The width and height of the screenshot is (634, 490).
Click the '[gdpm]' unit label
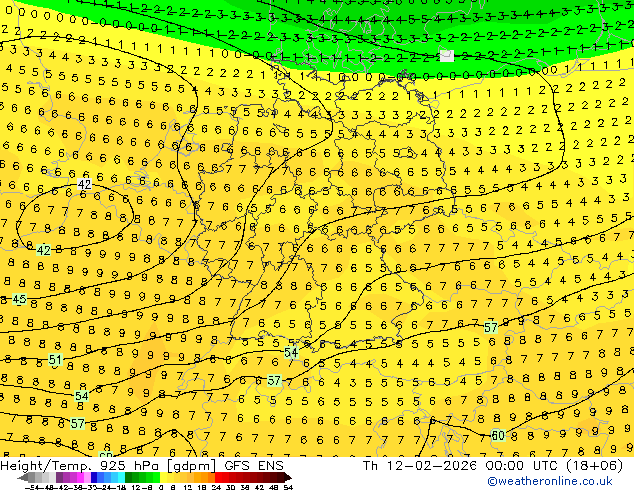192,466
